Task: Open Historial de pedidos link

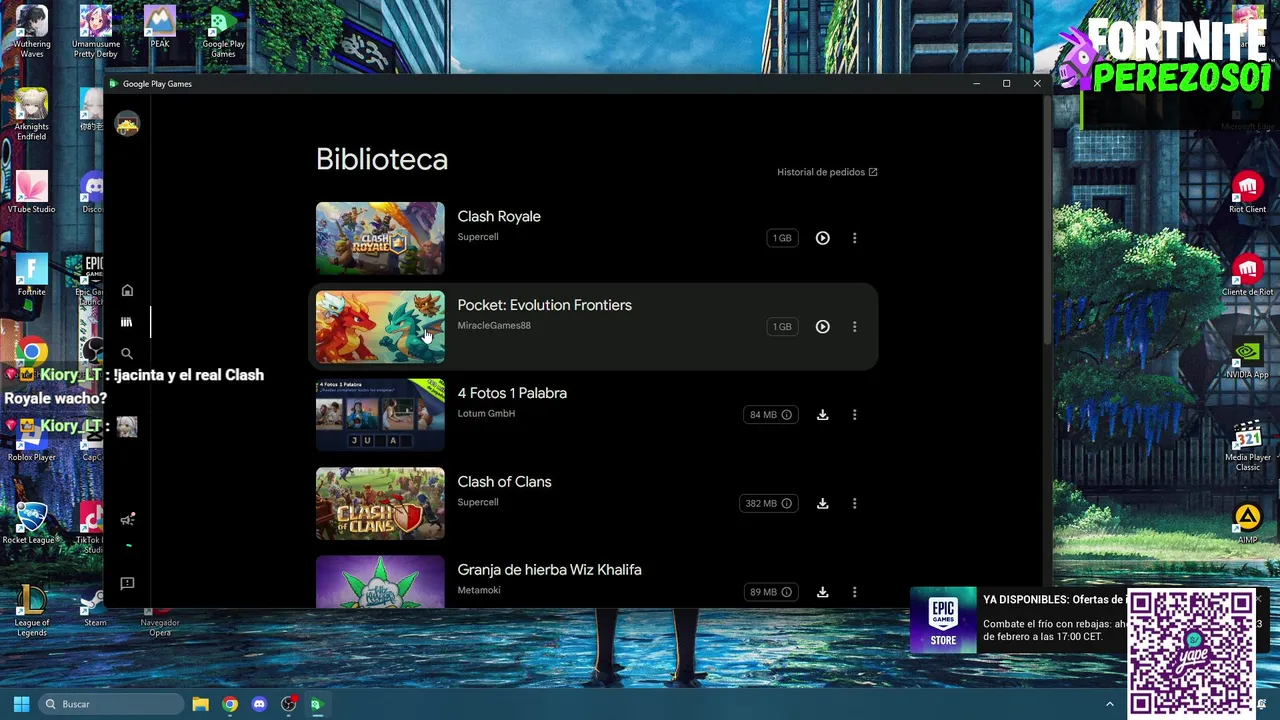Action: click(x=827, y=172)
